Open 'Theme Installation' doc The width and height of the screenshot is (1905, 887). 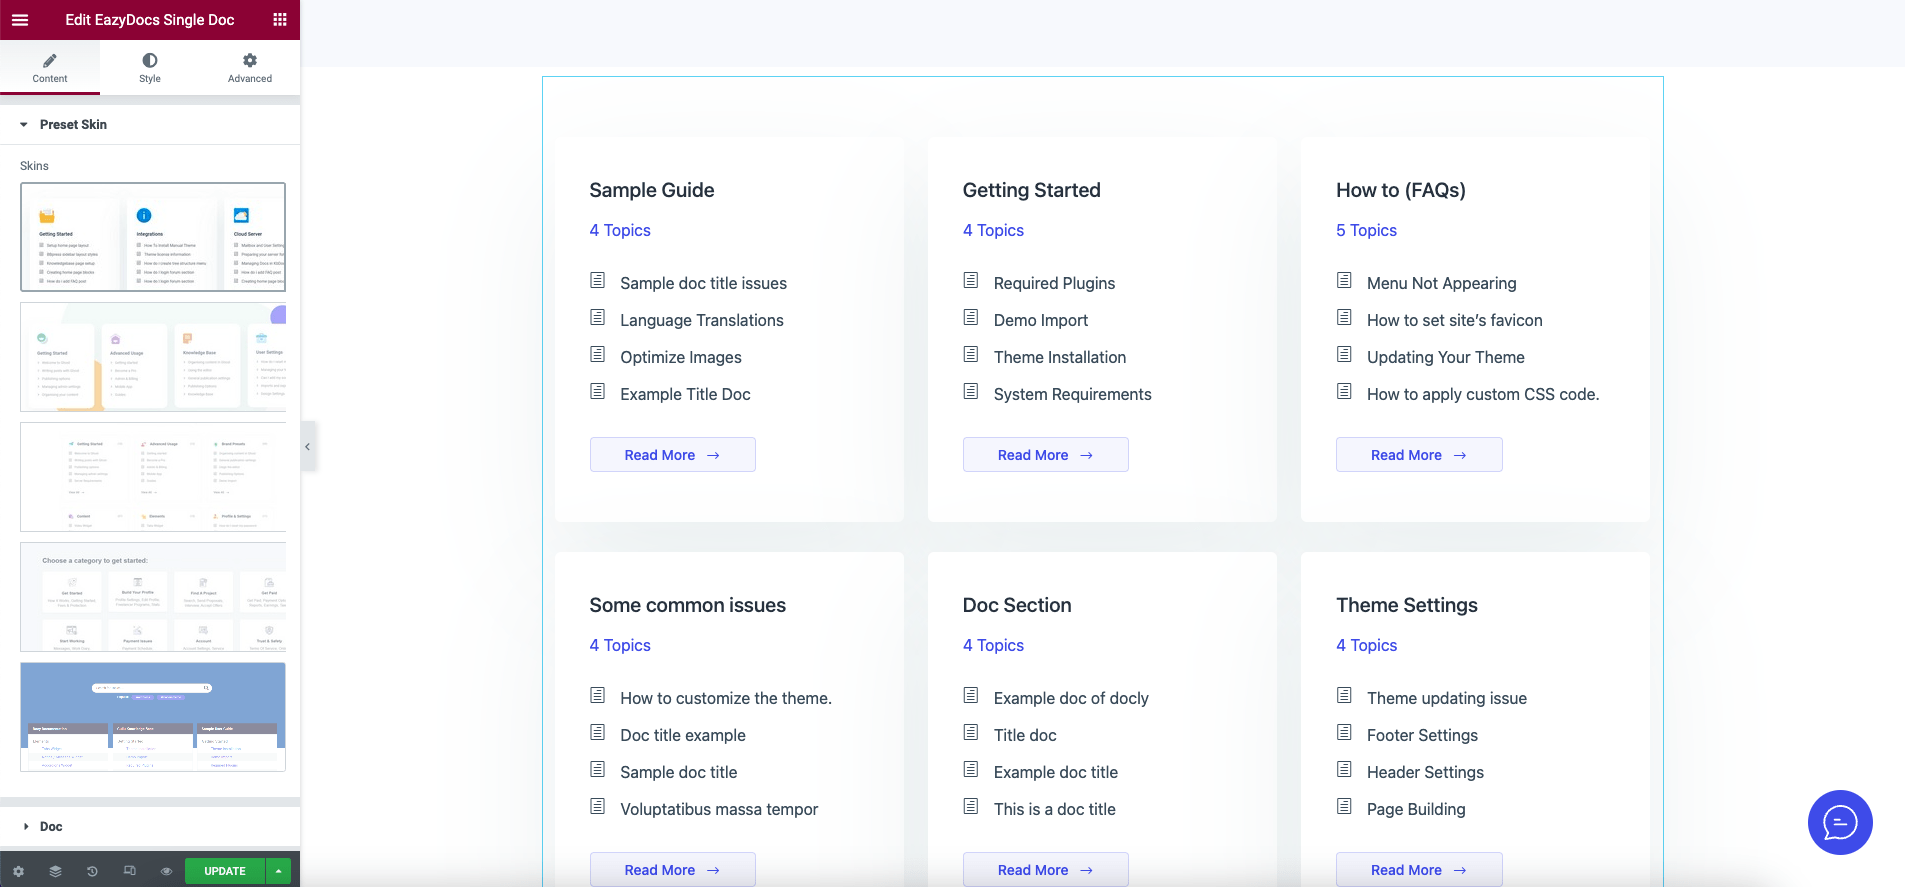coord(1060,357)
